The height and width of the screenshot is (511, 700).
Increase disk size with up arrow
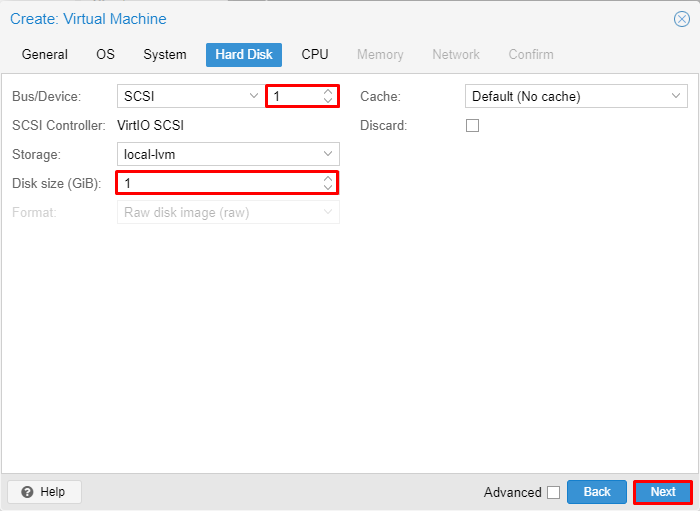(x=328, y=178)
